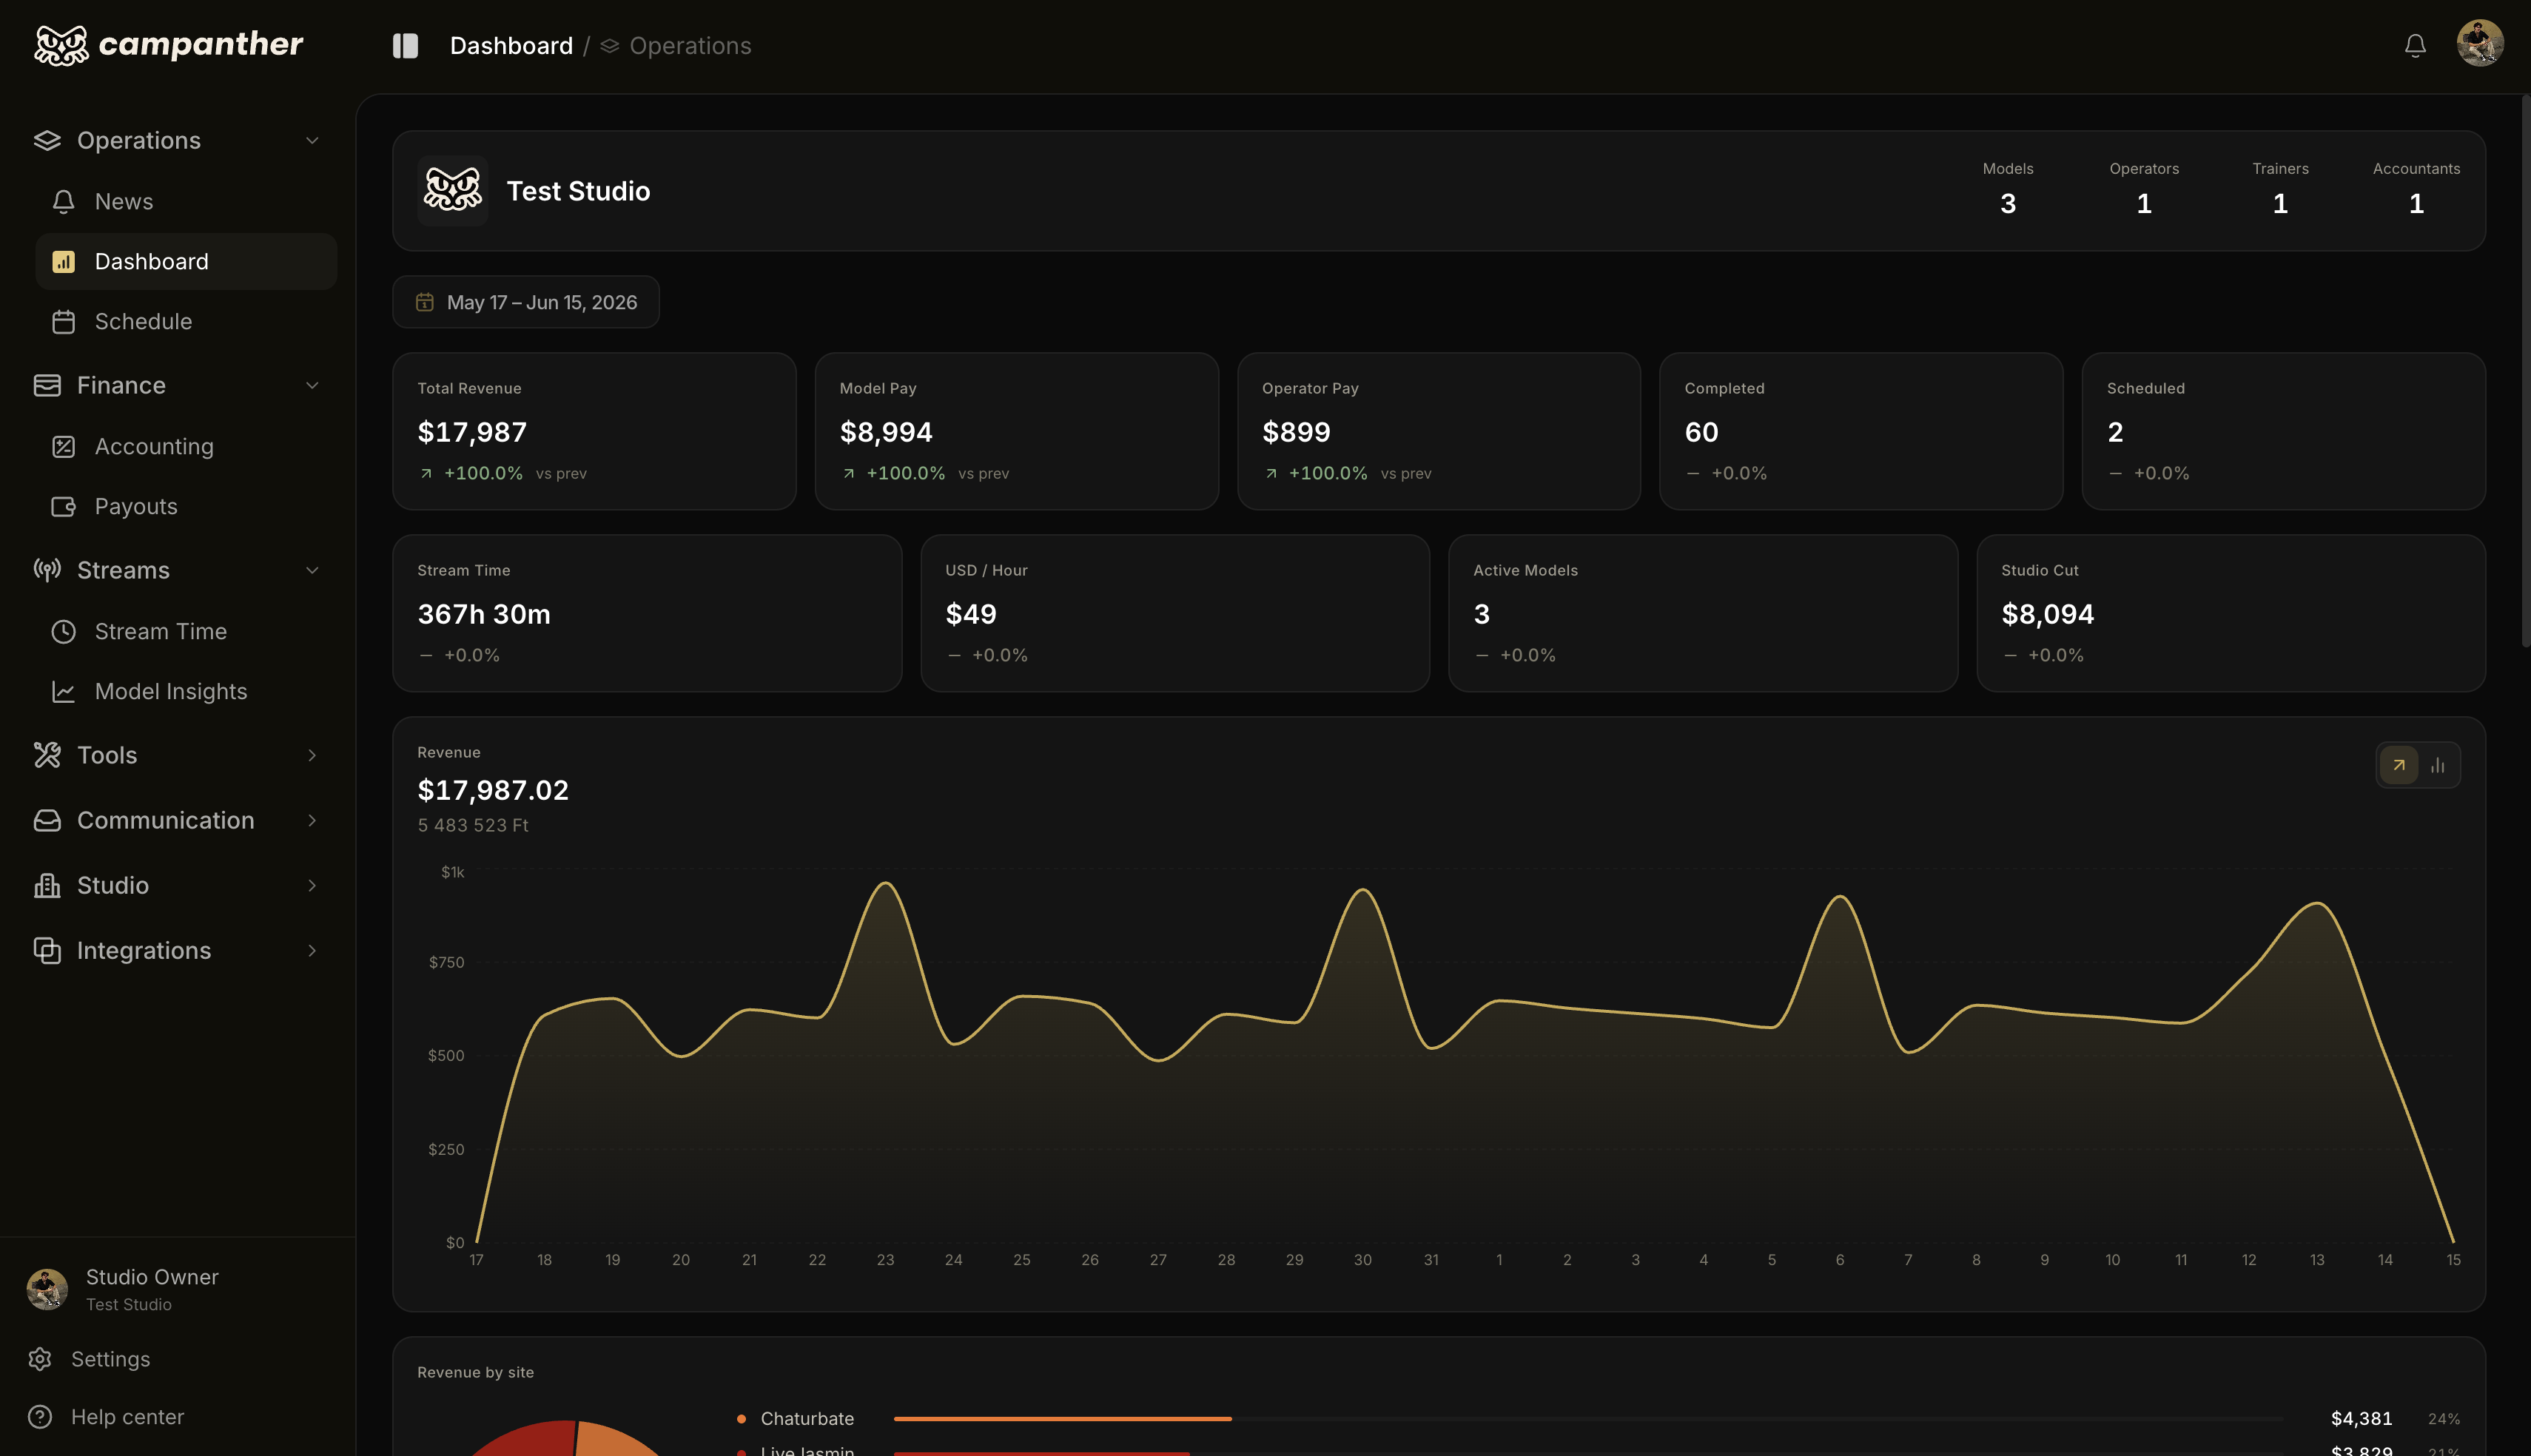This screenshot has width=2531, height=1456.
Task: Expand the Communication section chevron
Action: (312, 821)
